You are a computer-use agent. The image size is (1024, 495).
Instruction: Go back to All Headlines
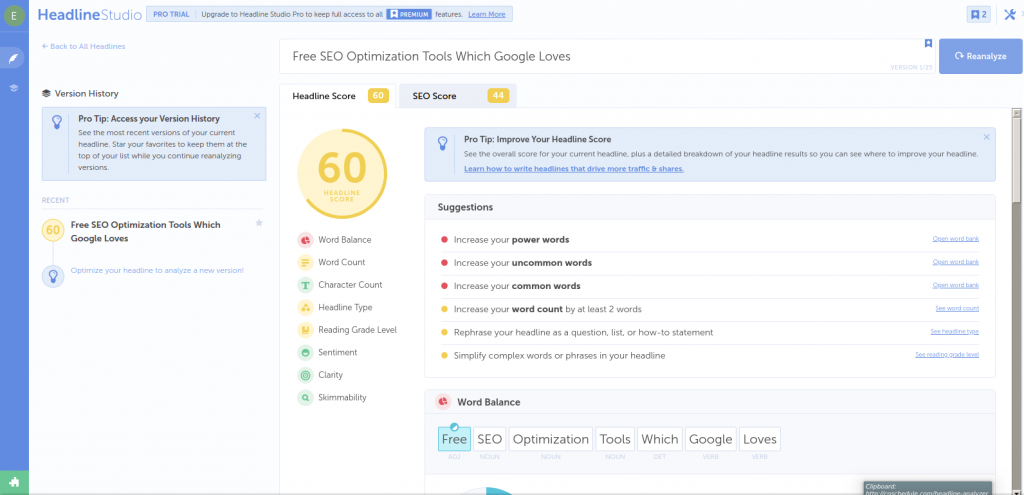tap(84, 46)
